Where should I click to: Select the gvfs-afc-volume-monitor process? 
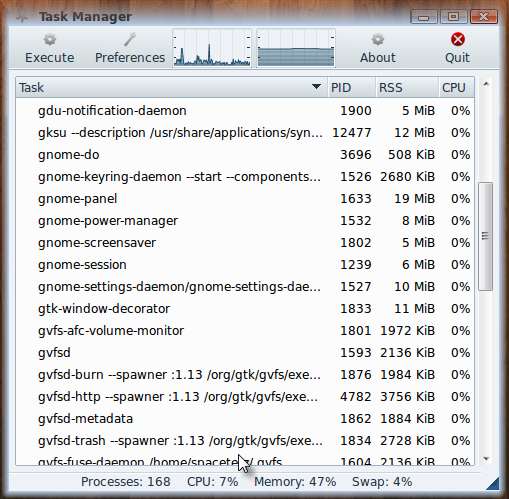[245, 331]
